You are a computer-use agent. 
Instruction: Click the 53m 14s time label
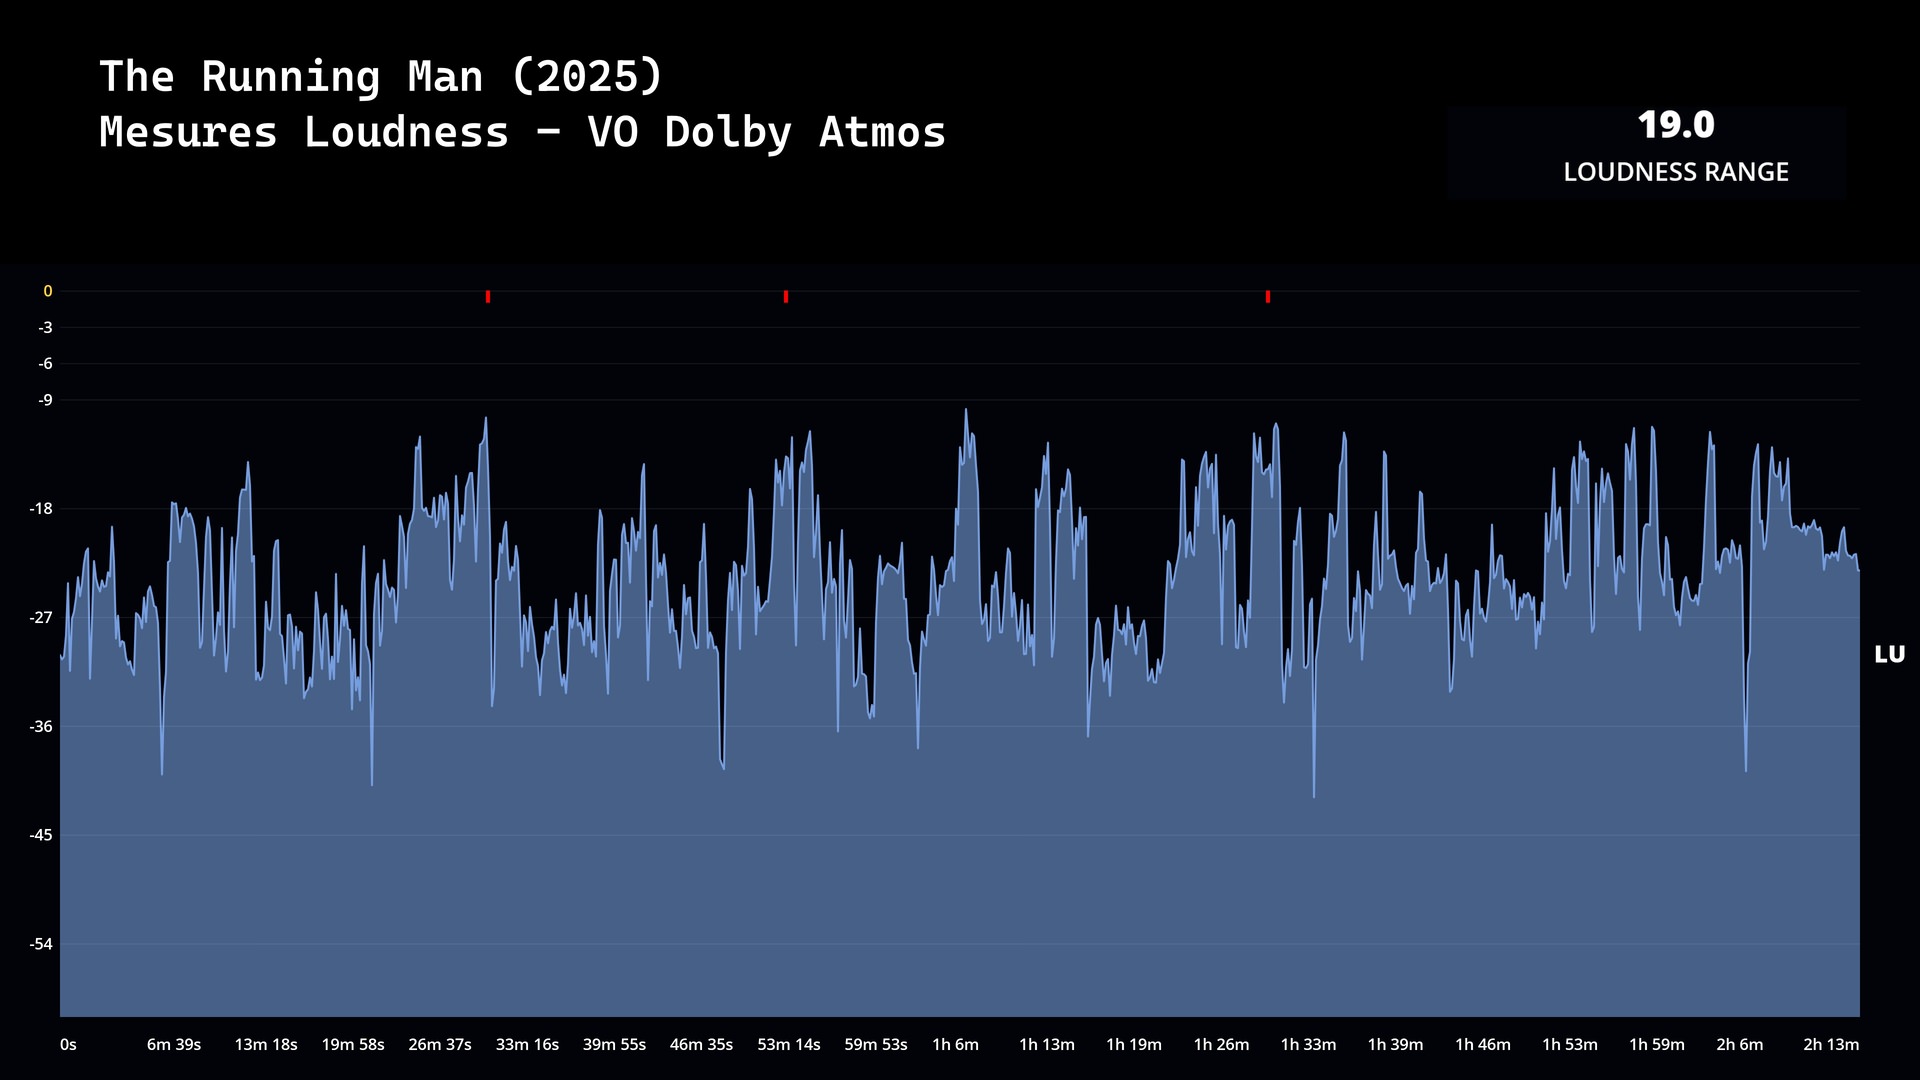coord(788,1045)
